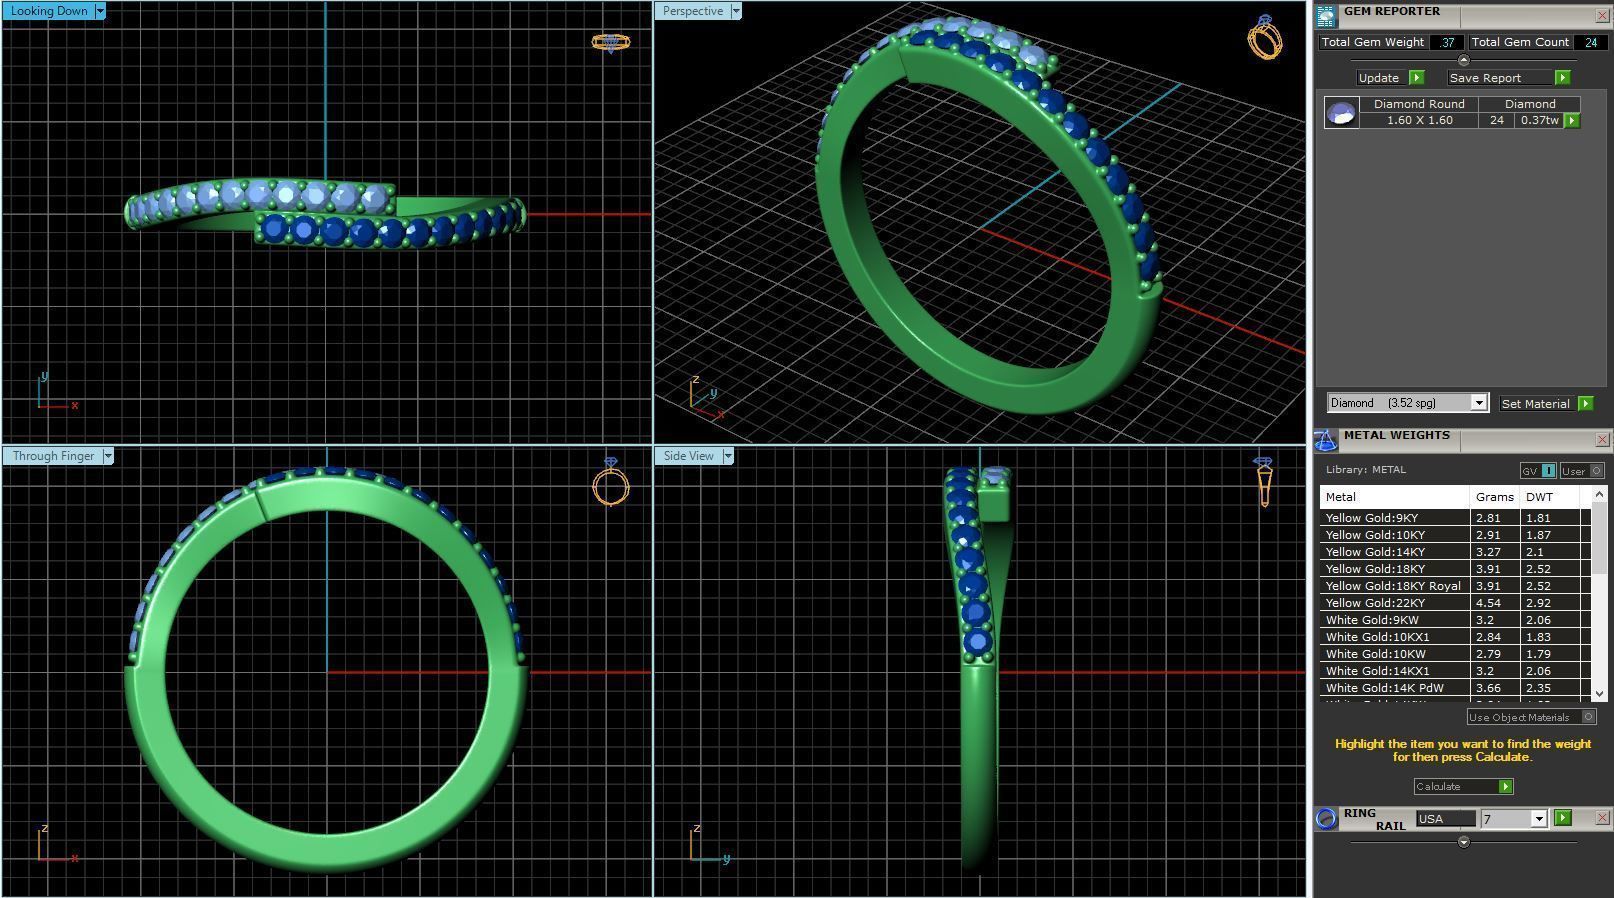
Task: Click the green arrow beside Update
Action: 1416,78
